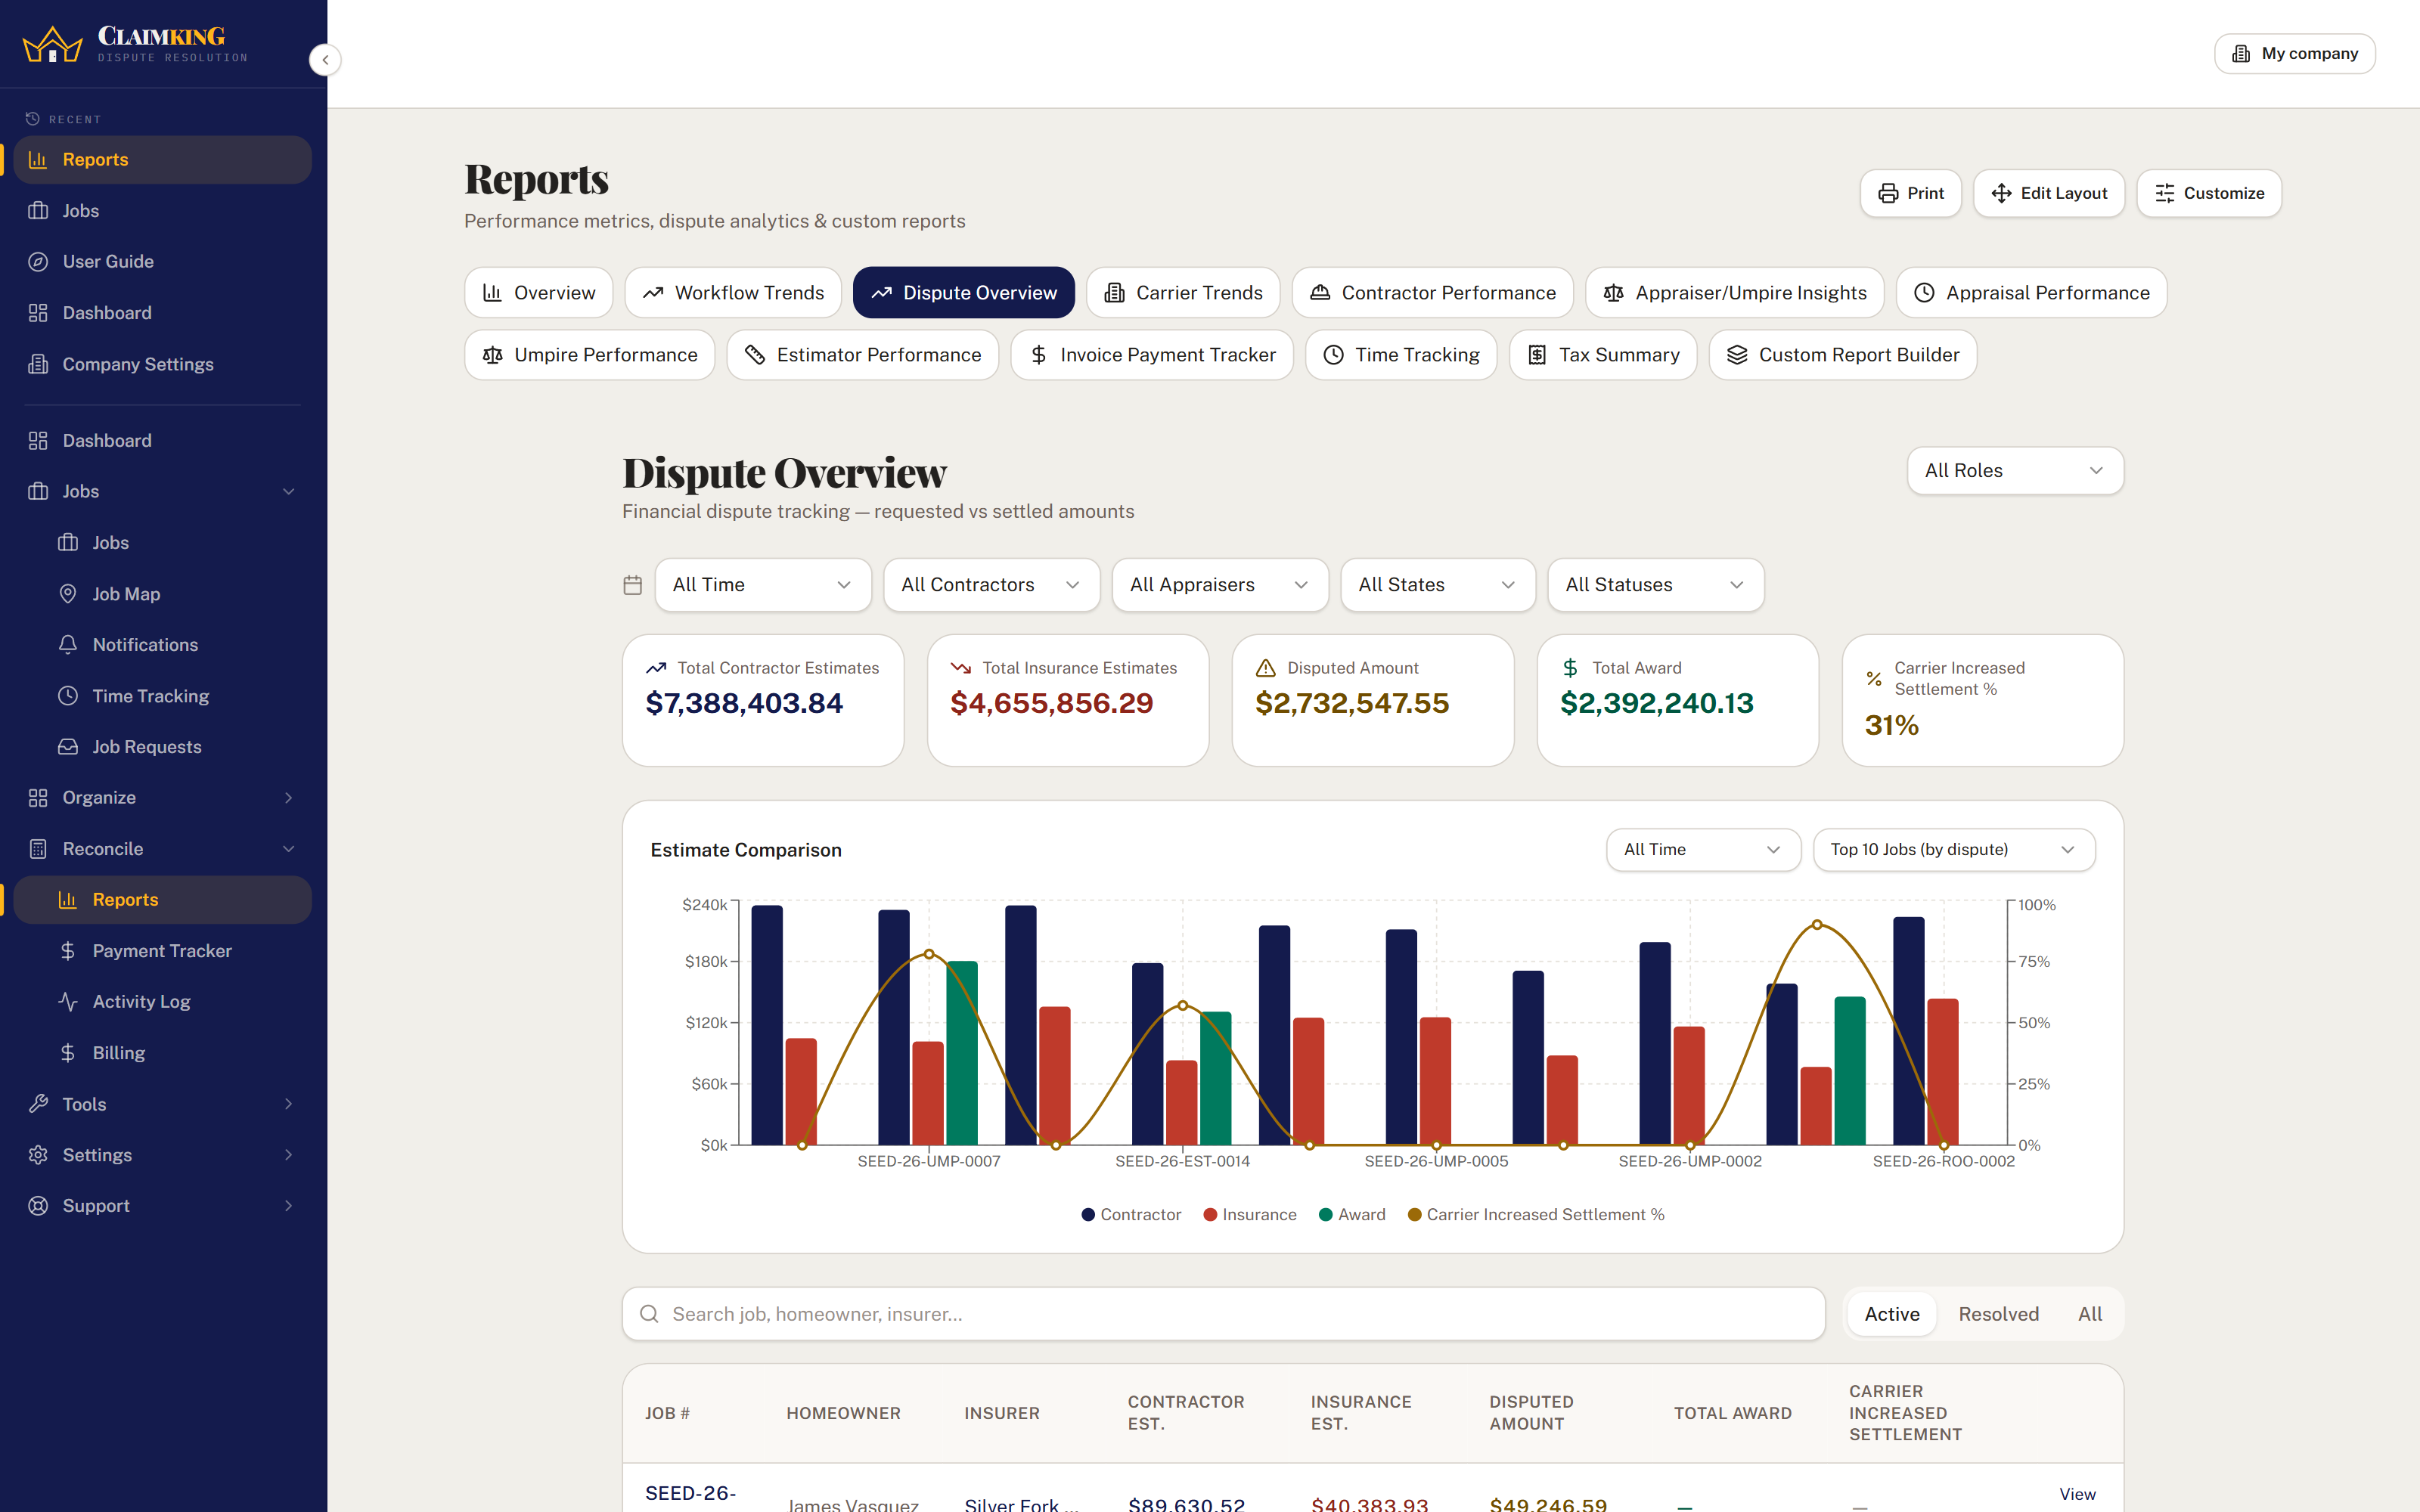Image resolution: width=2420 pixels, height=1512 pixels.
Task: Switch to the Carrier Trends tab
Action: [1183, 293]
